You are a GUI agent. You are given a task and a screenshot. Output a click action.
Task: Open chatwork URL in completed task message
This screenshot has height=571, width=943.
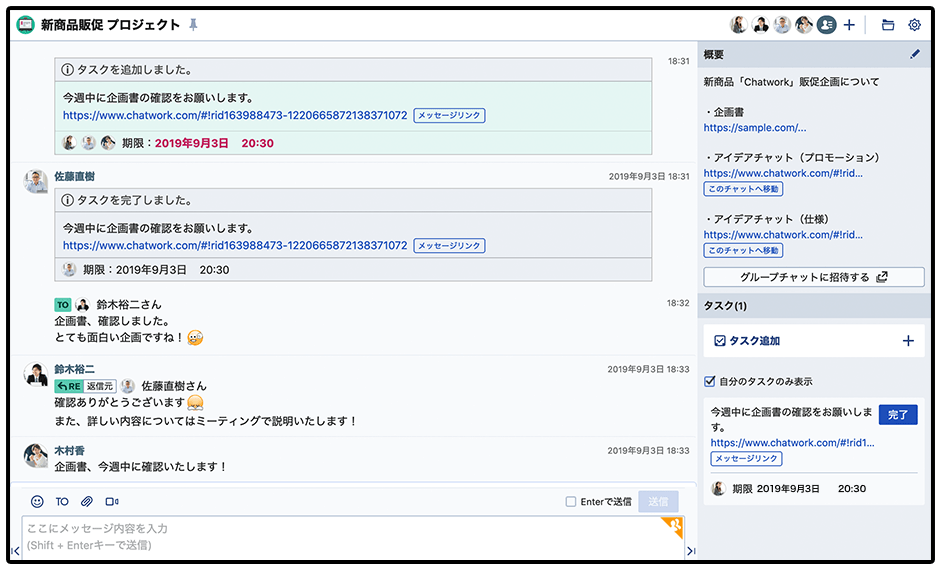235,245
